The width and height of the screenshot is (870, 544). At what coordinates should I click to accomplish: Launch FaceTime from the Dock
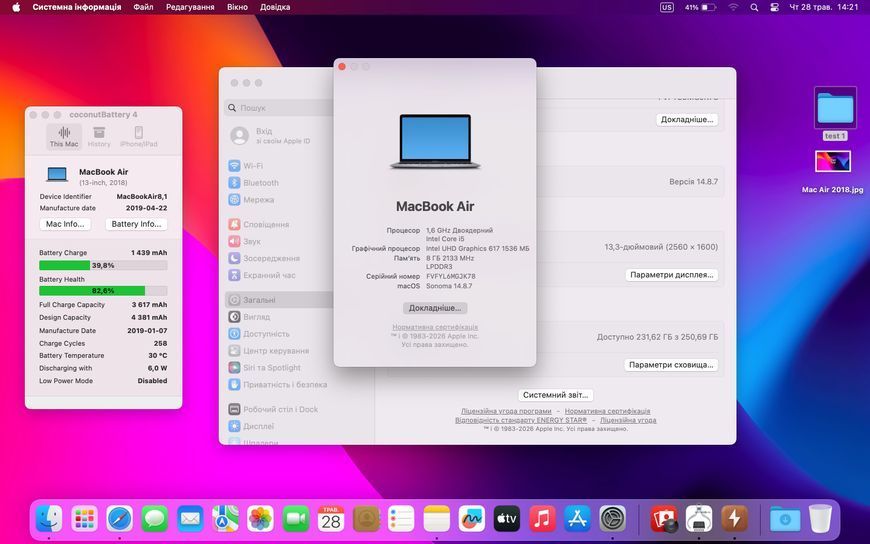(296, 519)
